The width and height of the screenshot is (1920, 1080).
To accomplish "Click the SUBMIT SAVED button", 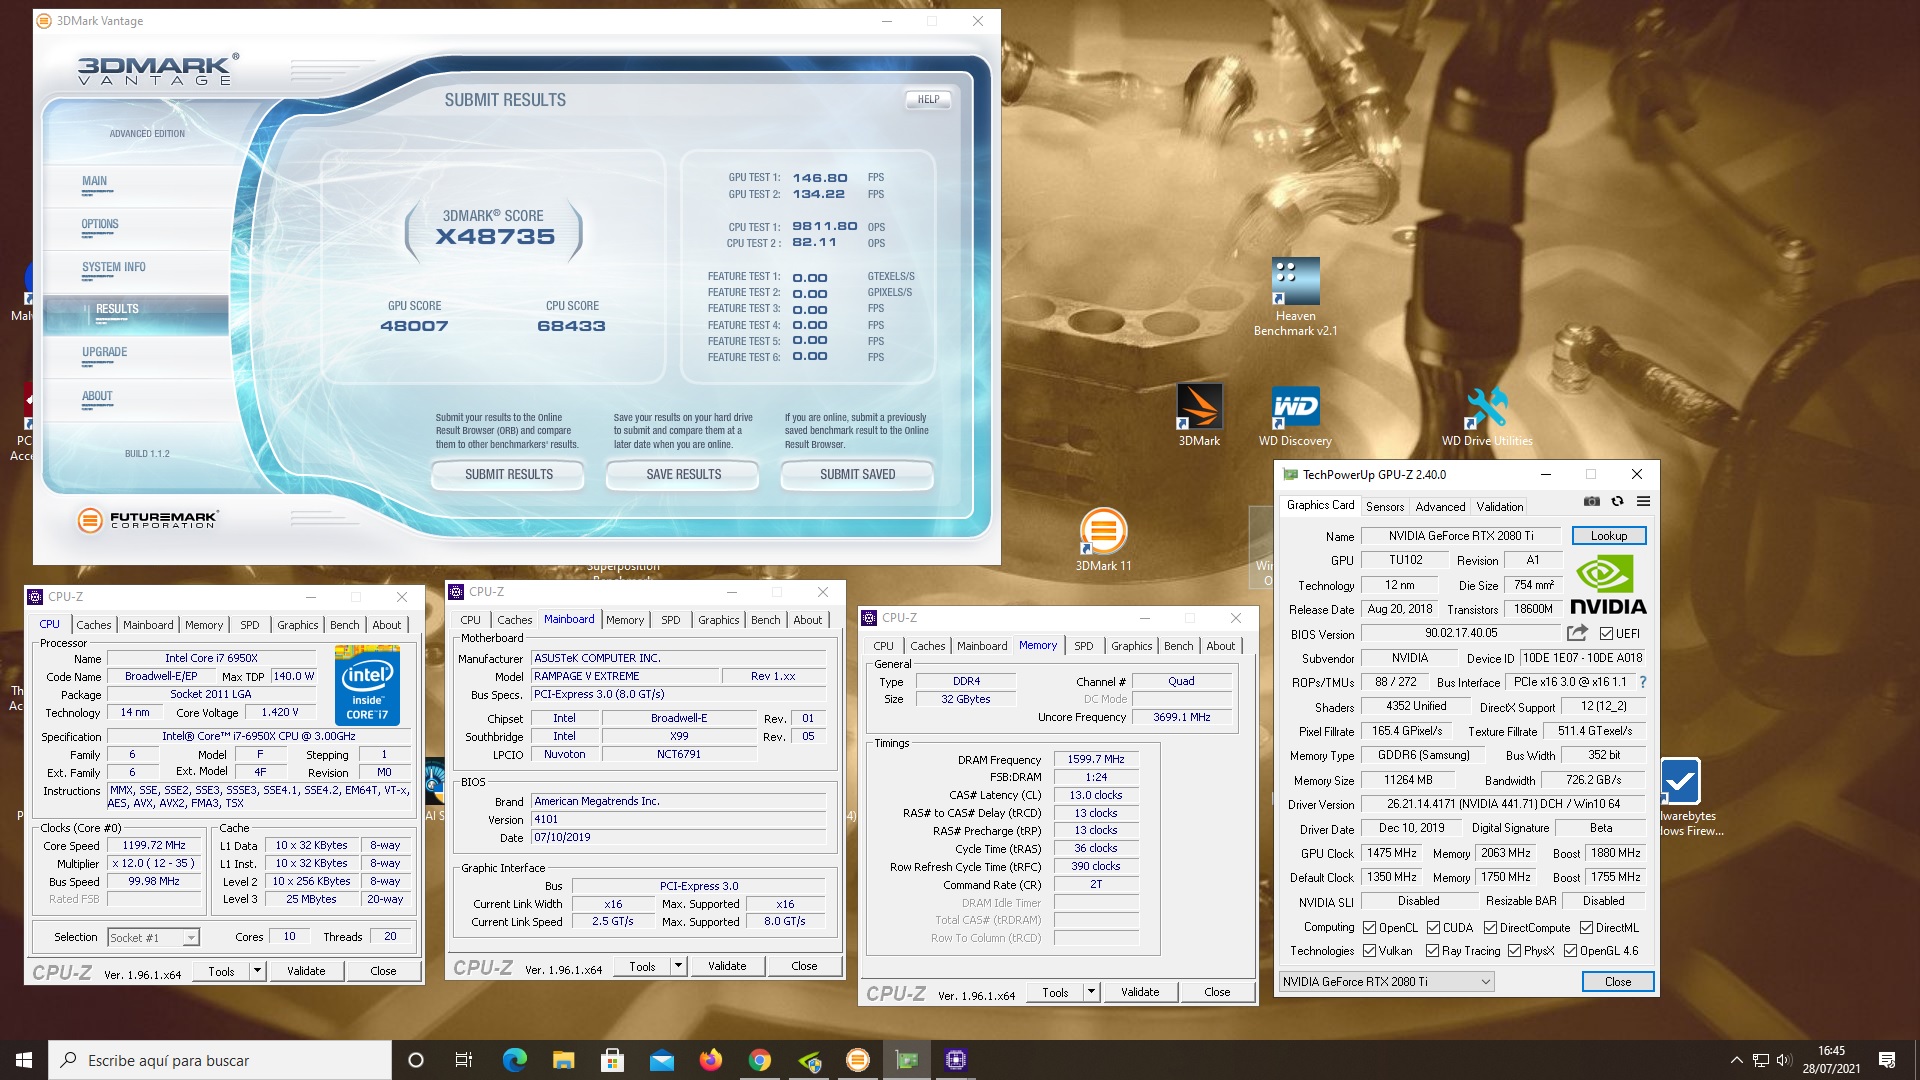I will tap(857, 475).
